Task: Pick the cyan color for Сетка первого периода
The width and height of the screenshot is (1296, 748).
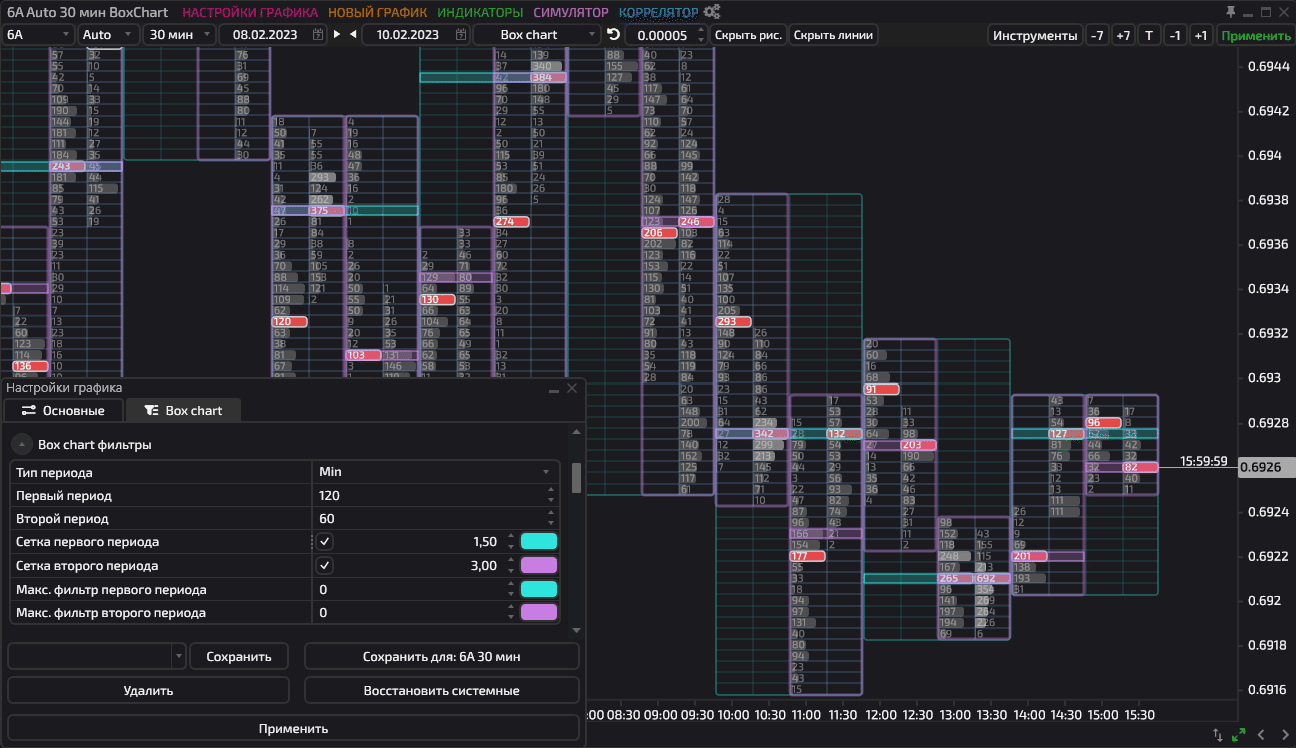Action: [x=539, y=542]
